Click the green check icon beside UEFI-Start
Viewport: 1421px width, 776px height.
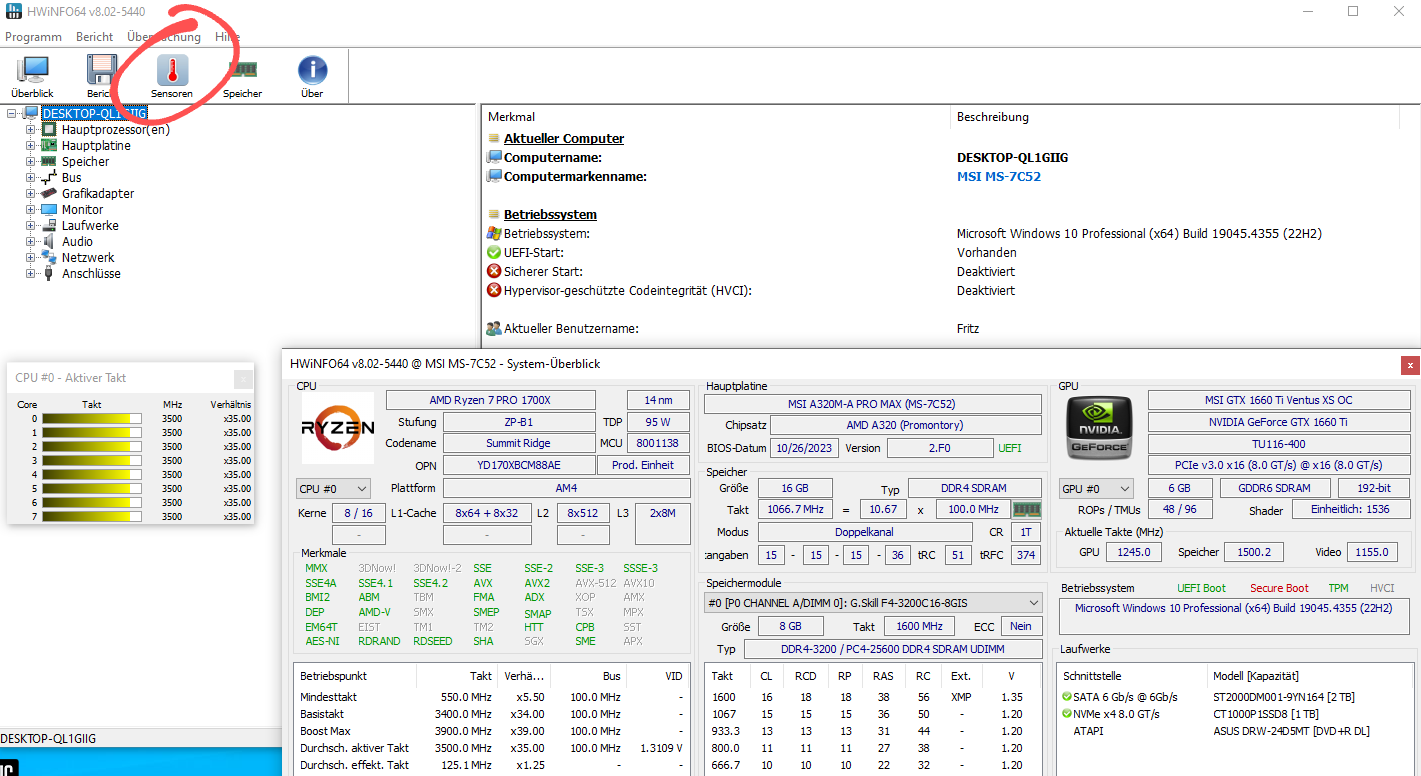[494, 253]
